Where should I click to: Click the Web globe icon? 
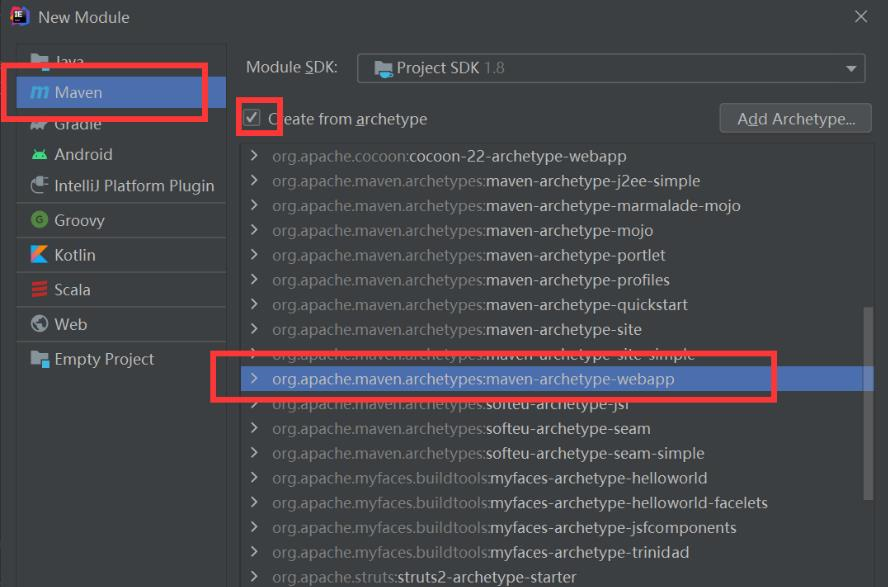[x=39, y=324]
